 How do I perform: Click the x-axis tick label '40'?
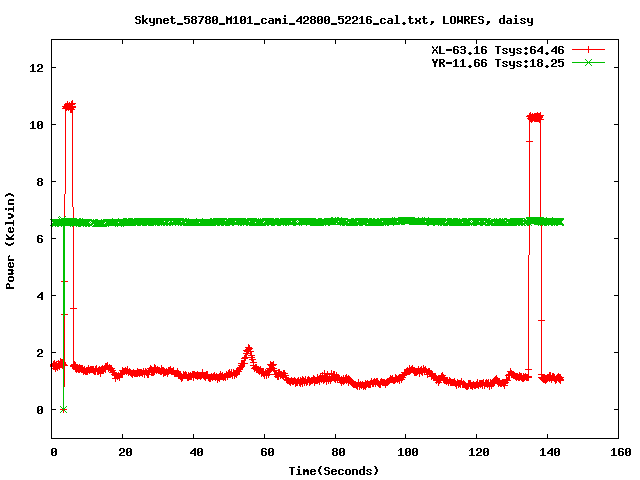(x=196, y=452)
